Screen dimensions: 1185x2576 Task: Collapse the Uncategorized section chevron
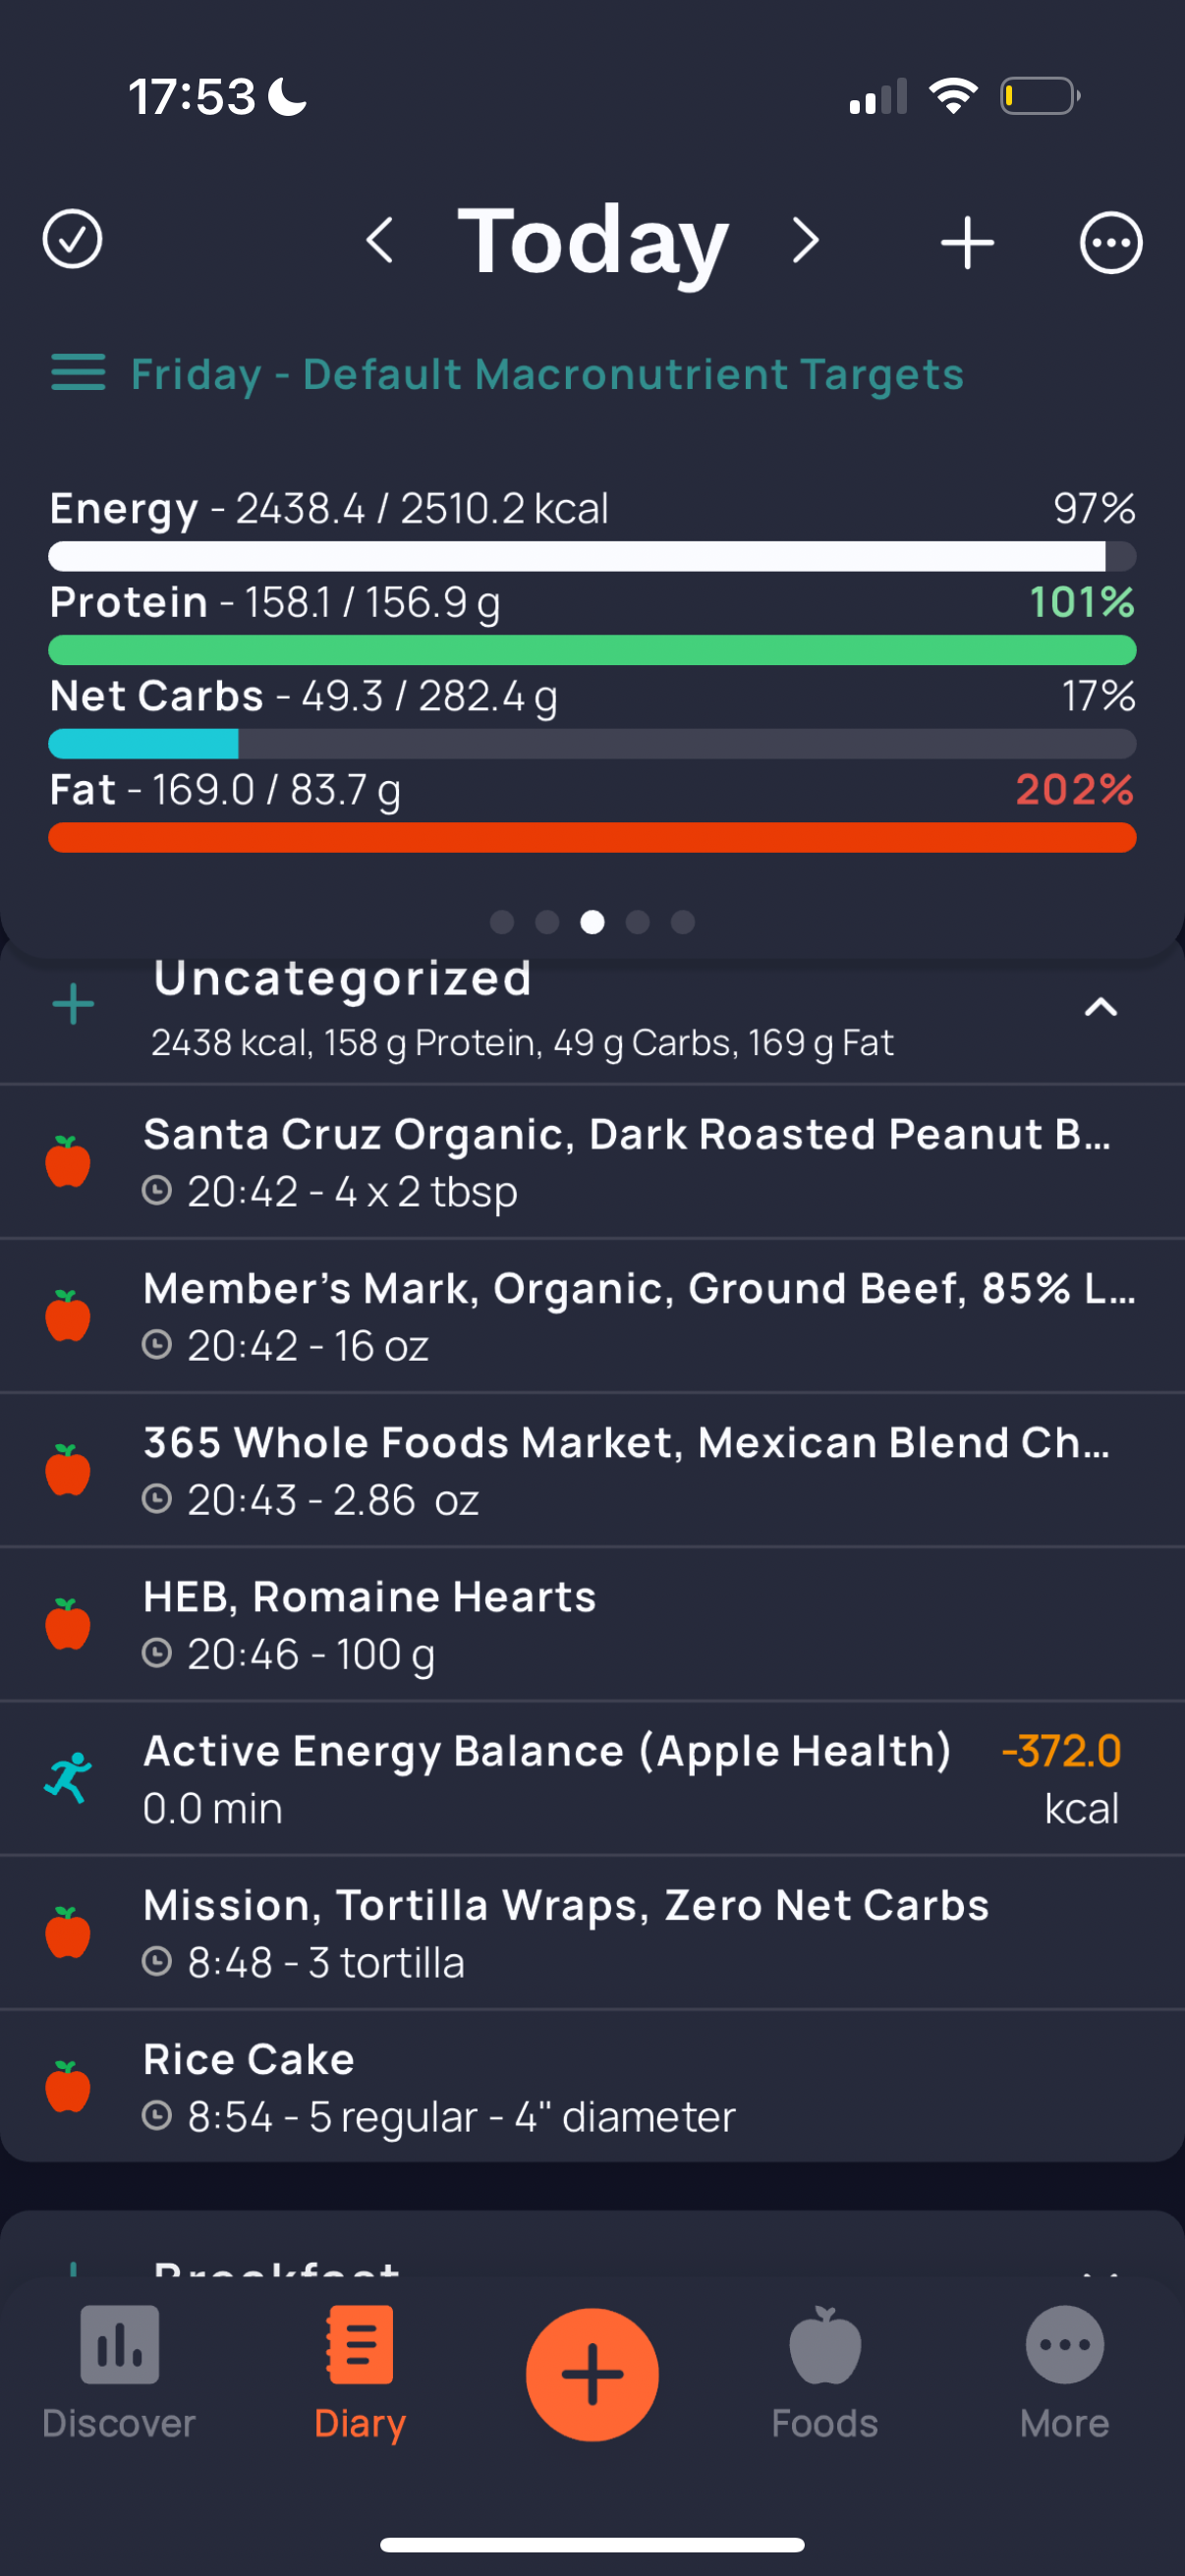[1100, 1006]
